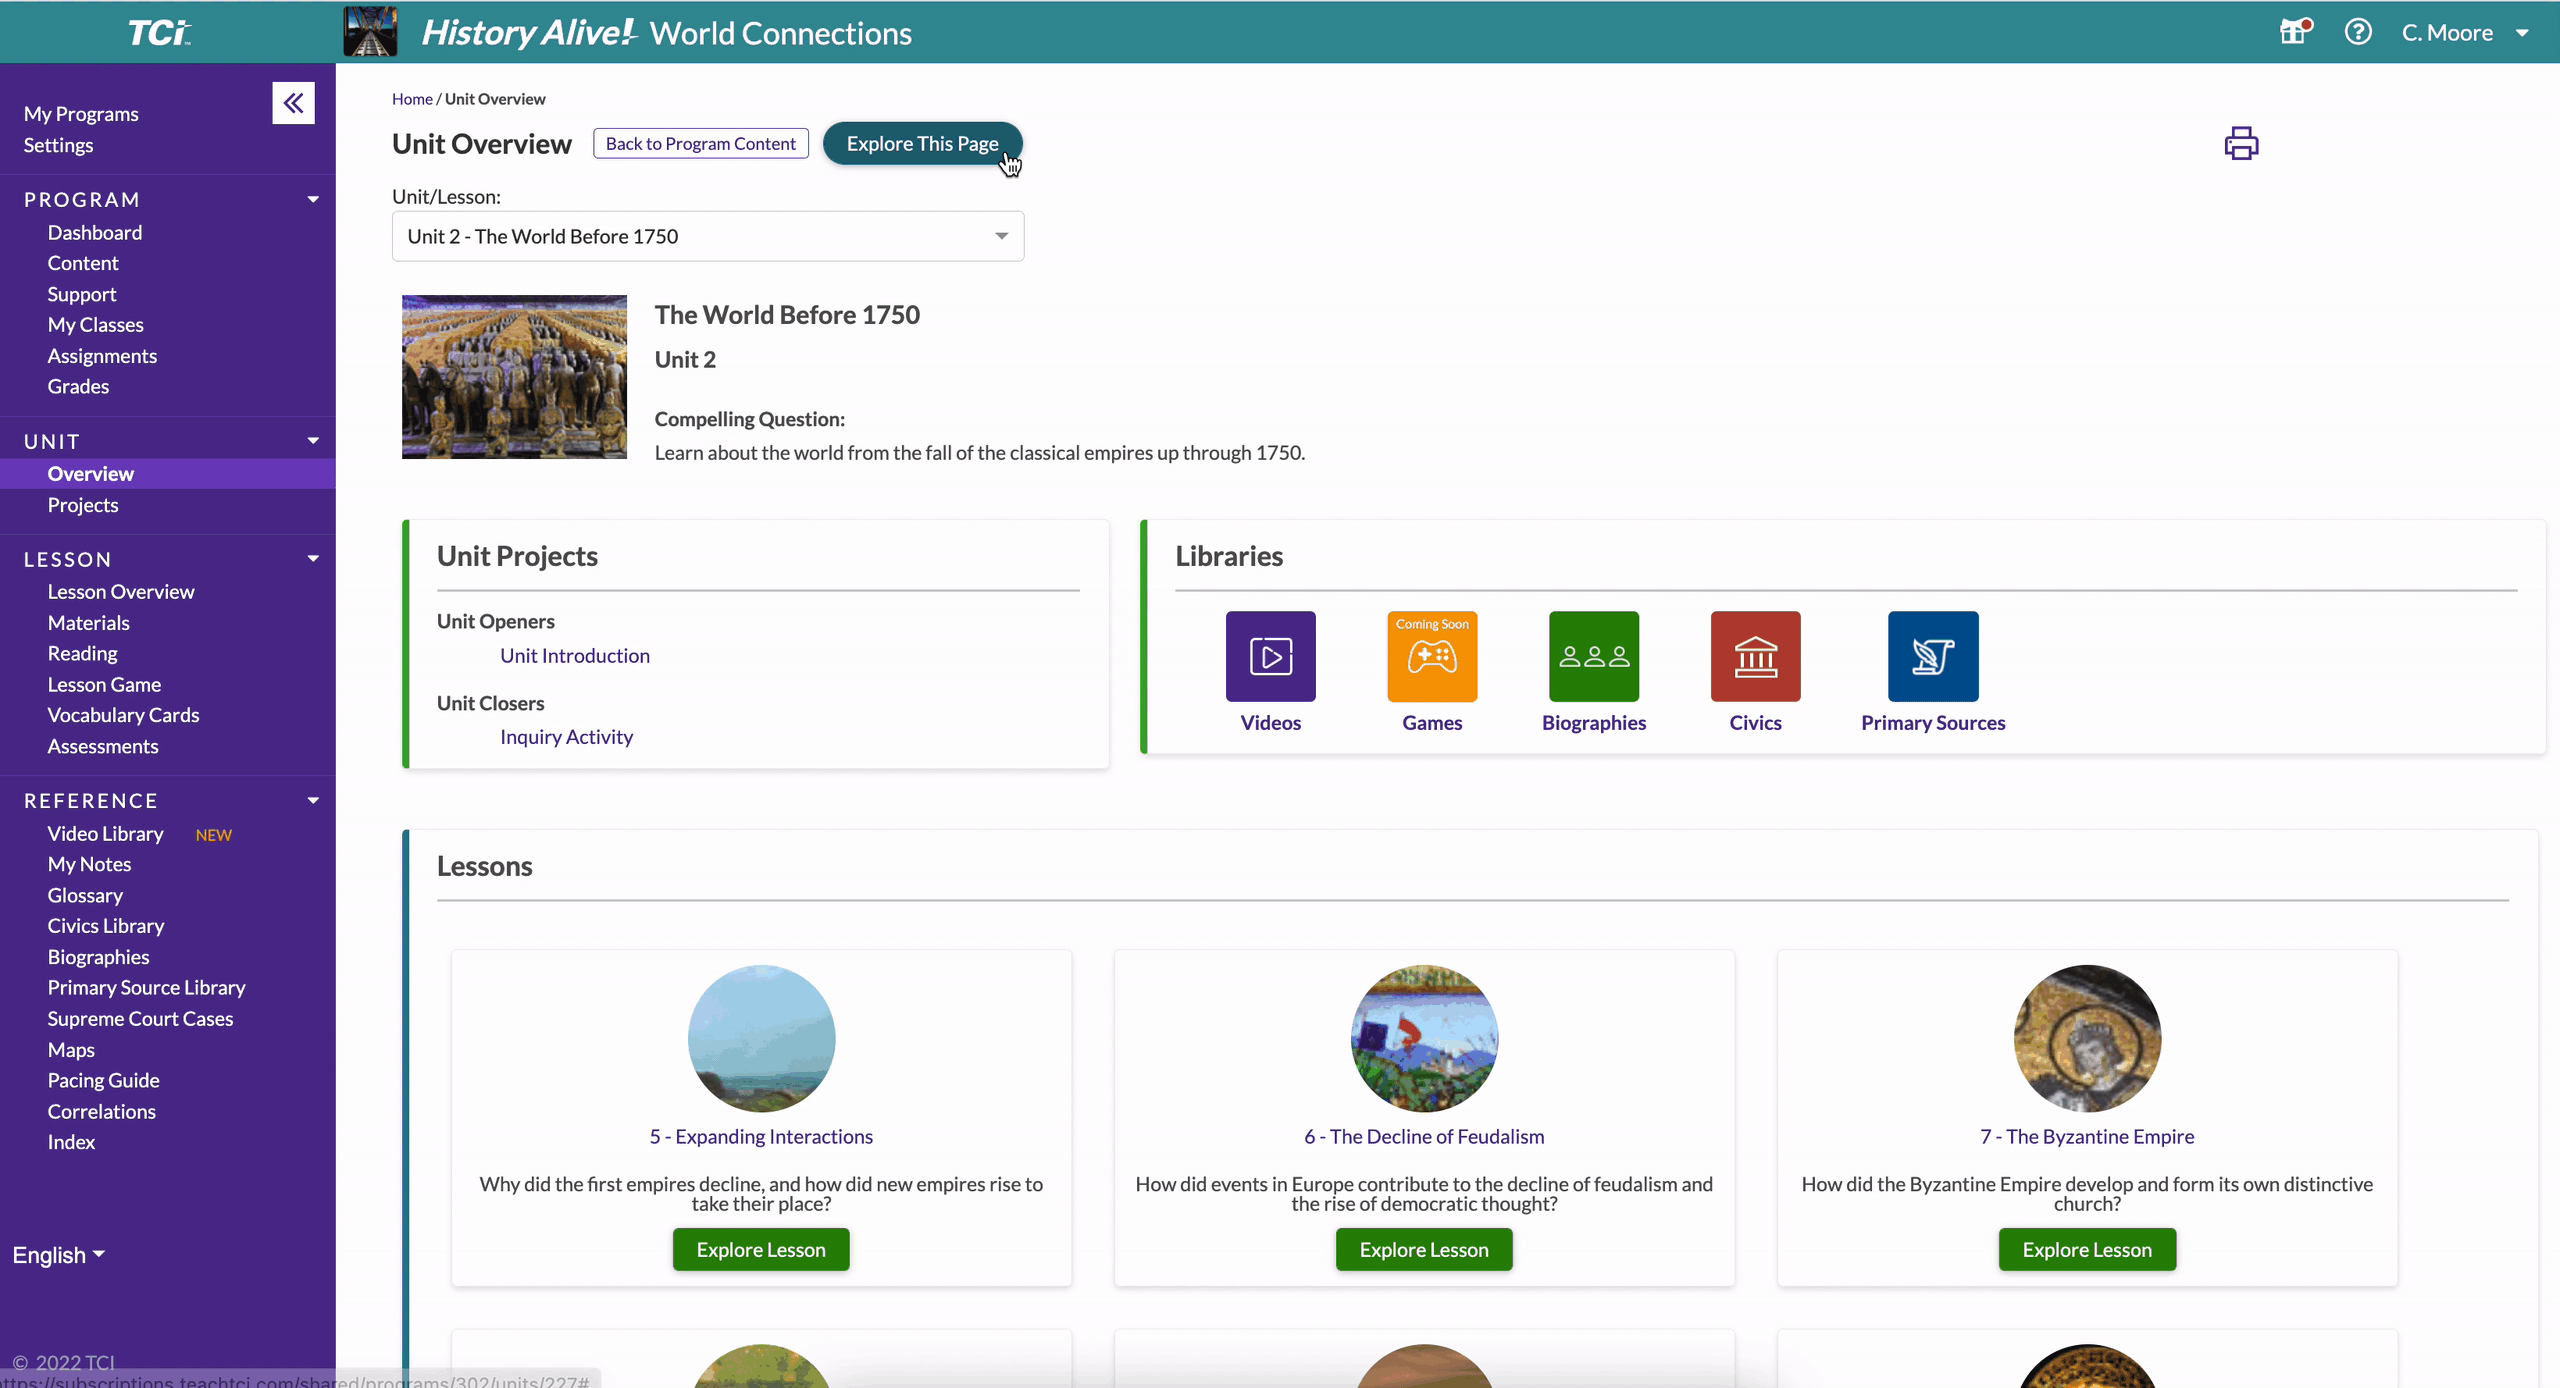This screenshot has height=1388, width=2560.
Task: Open Civics Library in sidebar
Action: click(x=106, y=926)
